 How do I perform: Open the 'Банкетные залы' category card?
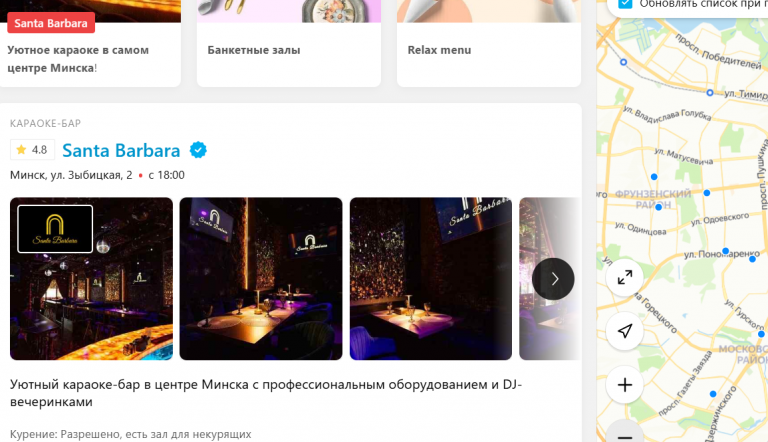288,43
